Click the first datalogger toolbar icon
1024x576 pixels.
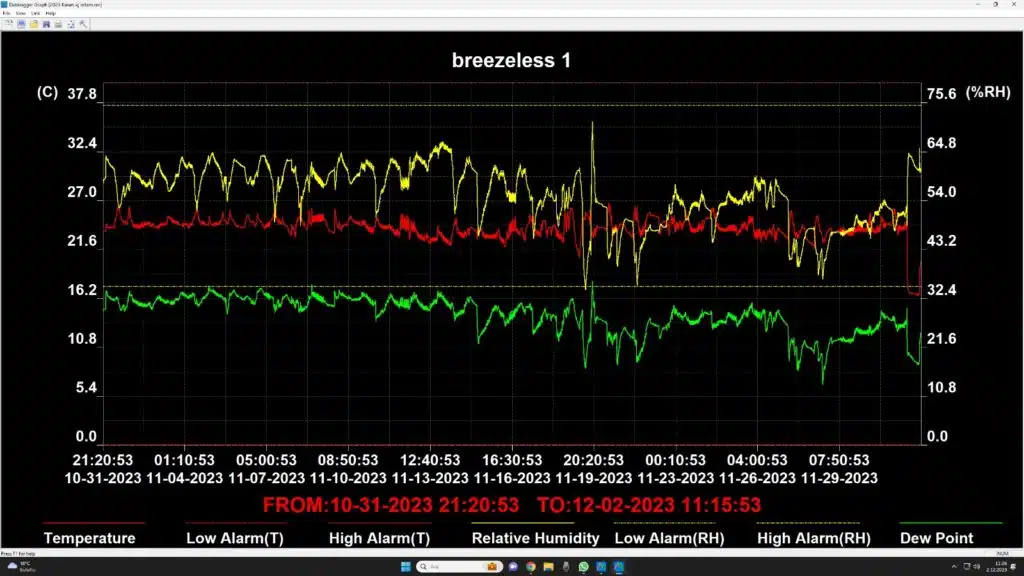point(8,24)
